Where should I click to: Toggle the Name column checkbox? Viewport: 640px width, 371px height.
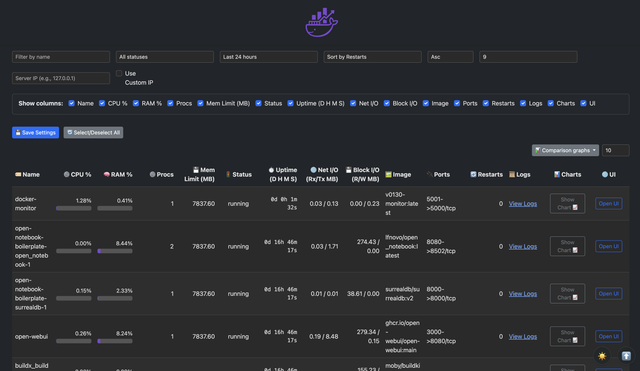(71, 103)
